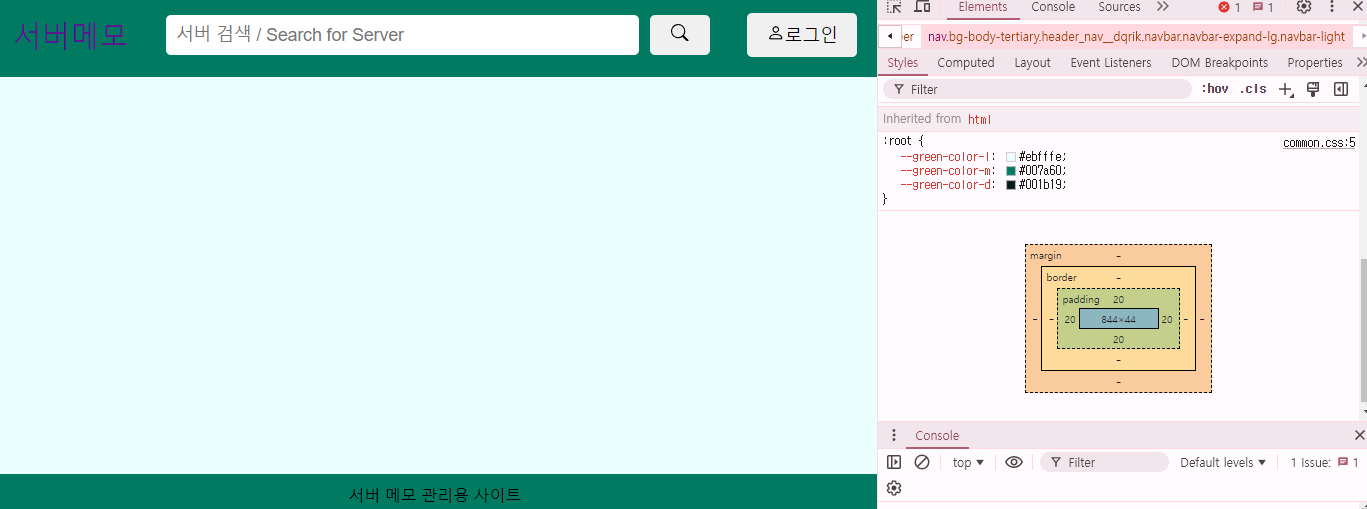
Task: Open the DevTools three-dot customize menu
Action: pyautogui.click(x=1332, y=7)
